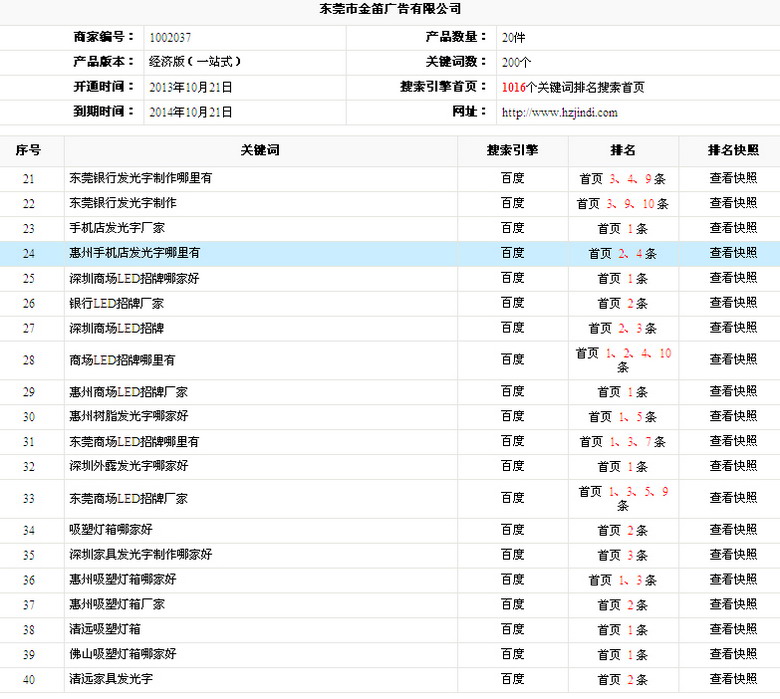The image size is (780, 699).
Task: Click ranking 首页 3、4、9条 in row 21
Action: click(623, 179)
